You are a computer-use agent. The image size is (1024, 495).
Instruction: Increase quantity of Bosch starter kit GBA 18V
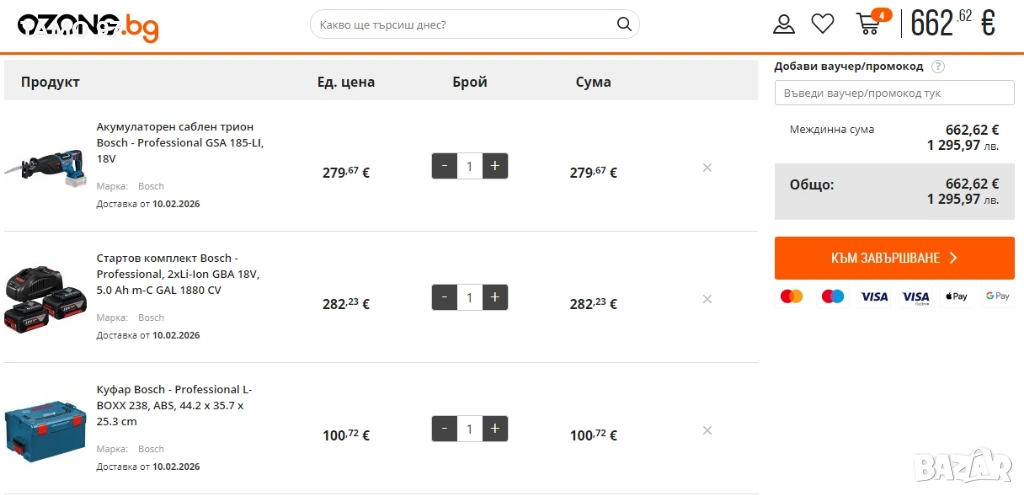coord(495,297)
